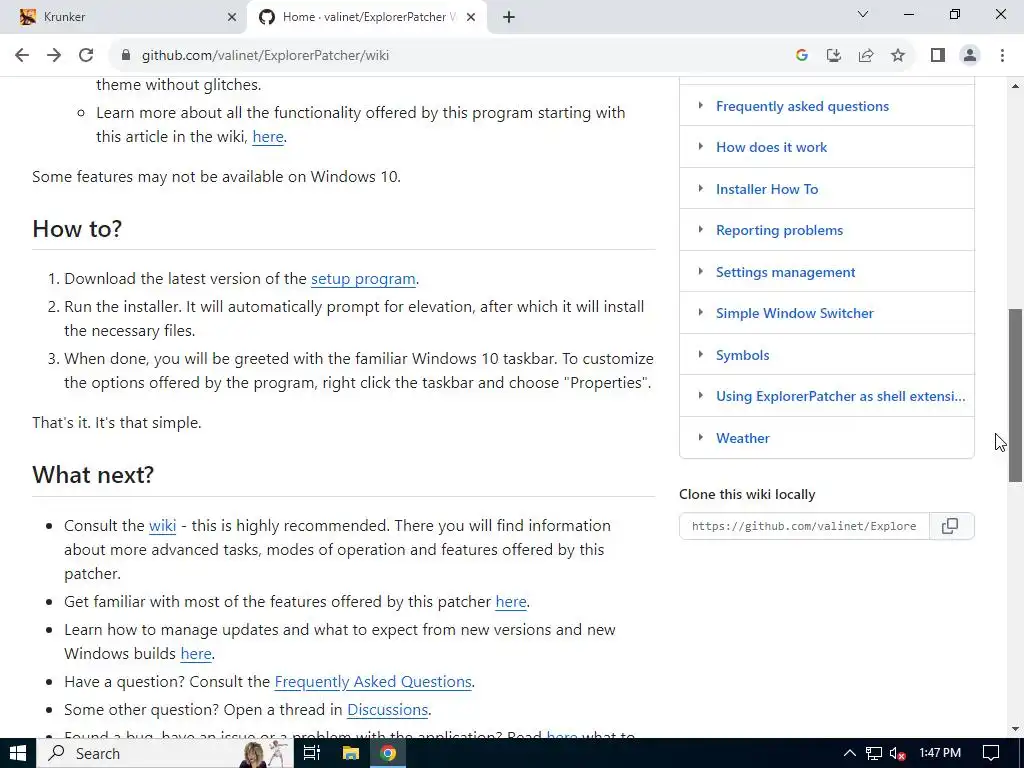Viewport: 1024px width, 768px height.
Task: Open muted volume tray icon
Action: pyautogui.click(x=897, y=754)
